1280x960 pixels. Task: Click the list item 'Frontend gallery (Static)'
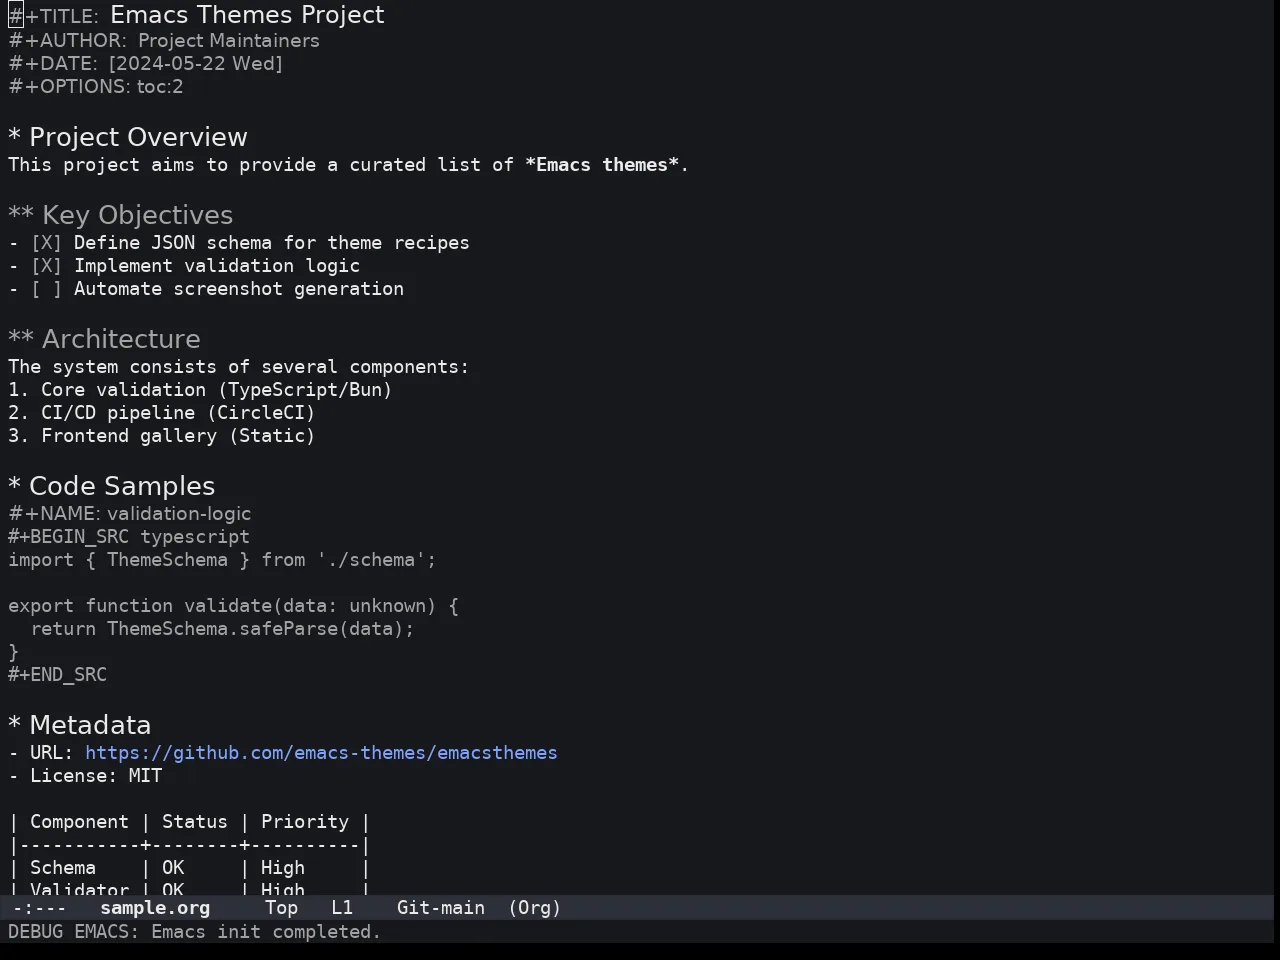[178, 436]
